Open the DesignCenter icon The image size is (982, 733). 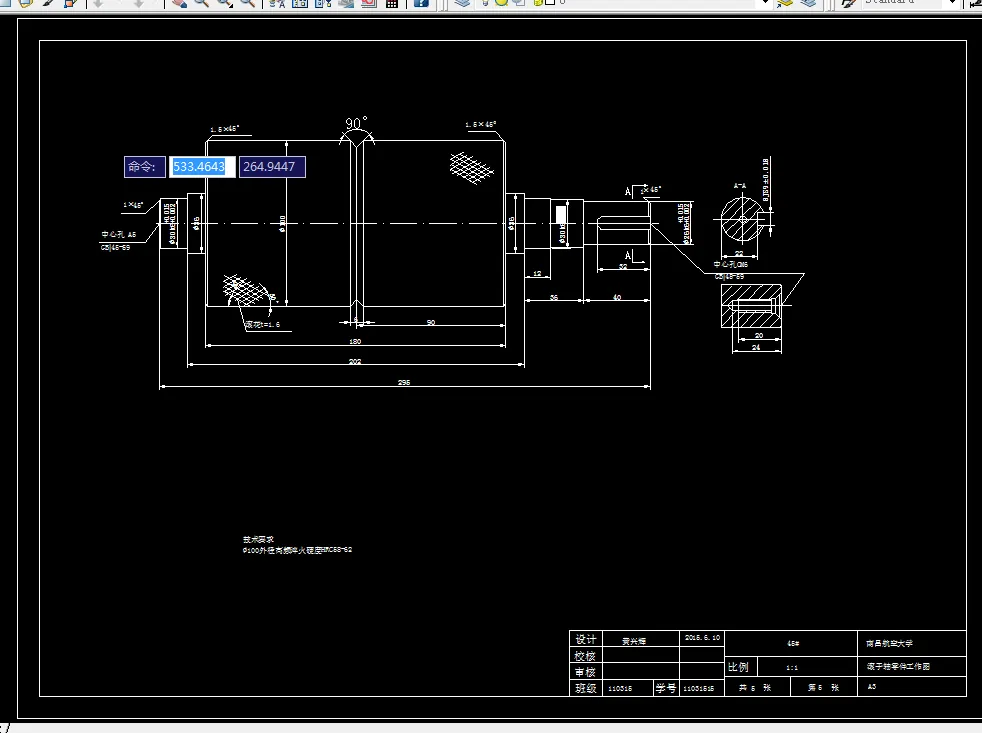tap(300, 3)
